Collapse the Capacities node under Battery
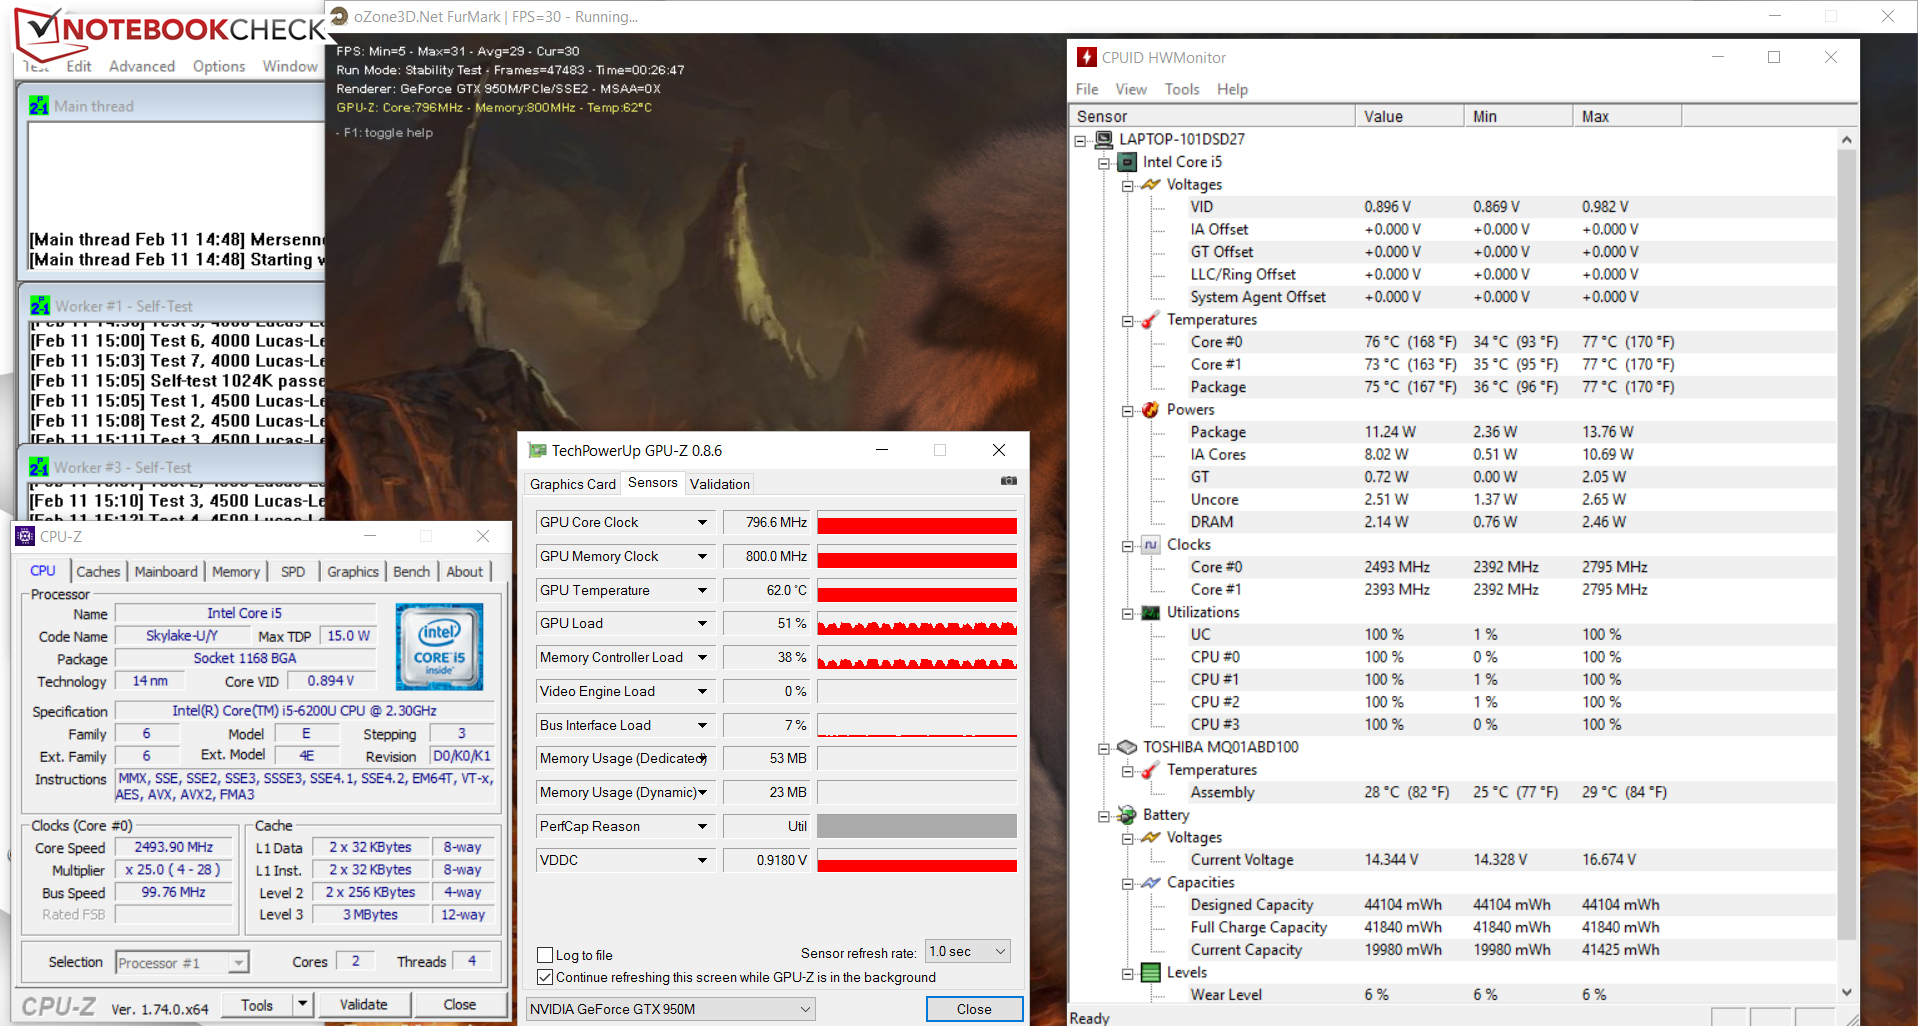Viewport: 1918px width, 1026px height. pos(1128,884)
